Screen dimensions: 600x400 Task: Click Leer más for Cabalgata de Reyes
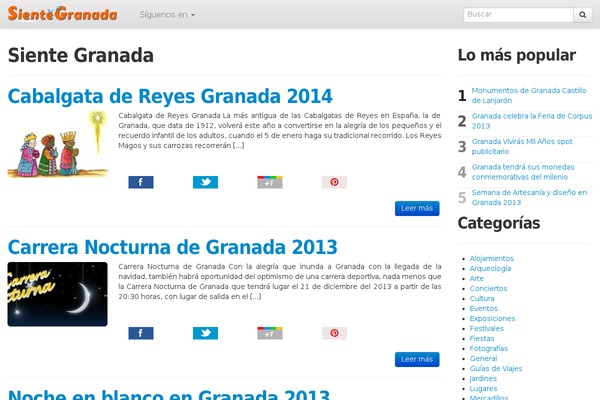(x=417, y=208)
